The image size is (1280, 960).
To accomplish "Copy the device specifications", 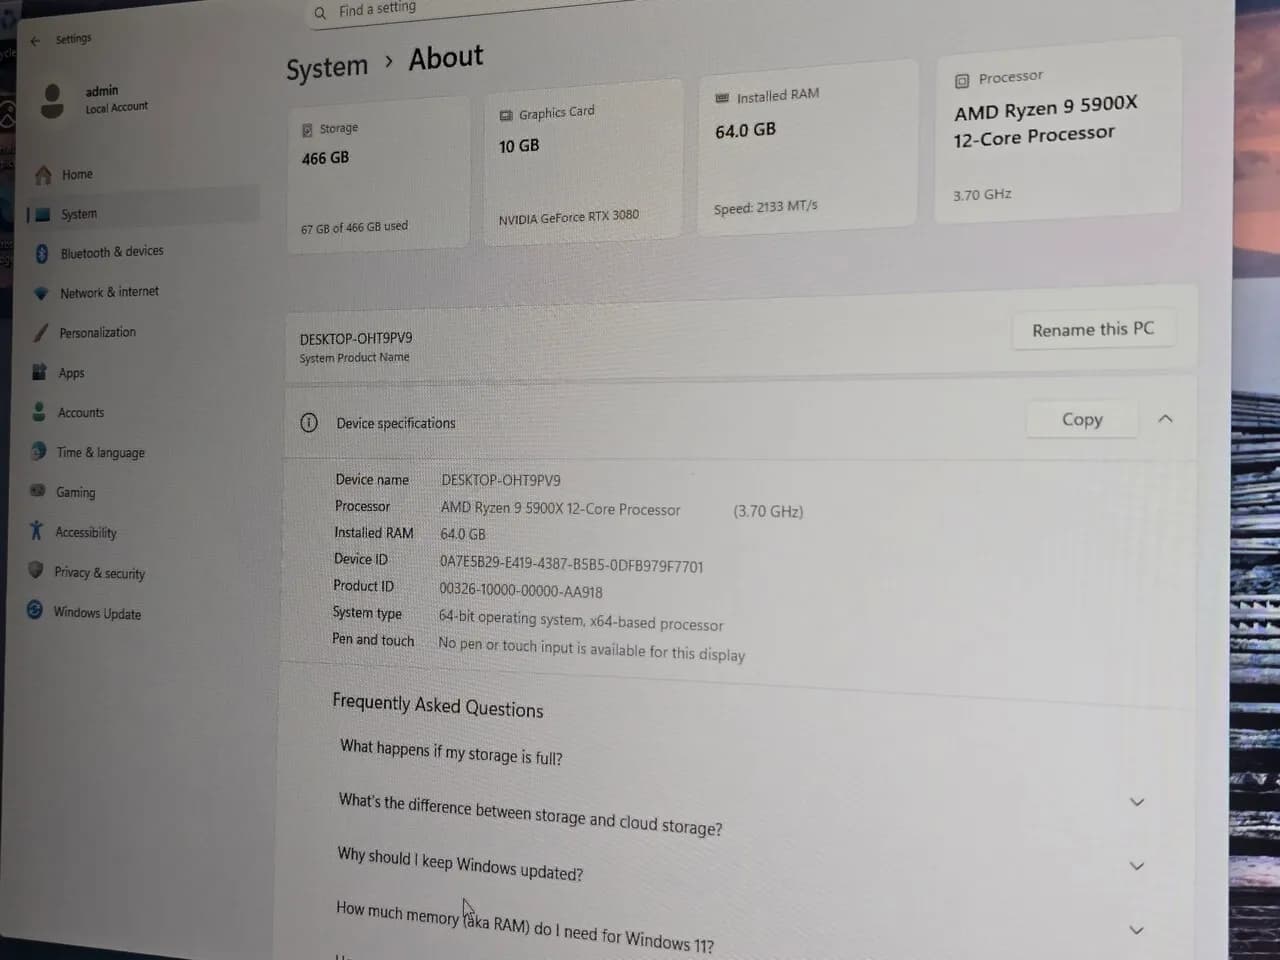I will pyautogui.click(x=1082, y=420).
